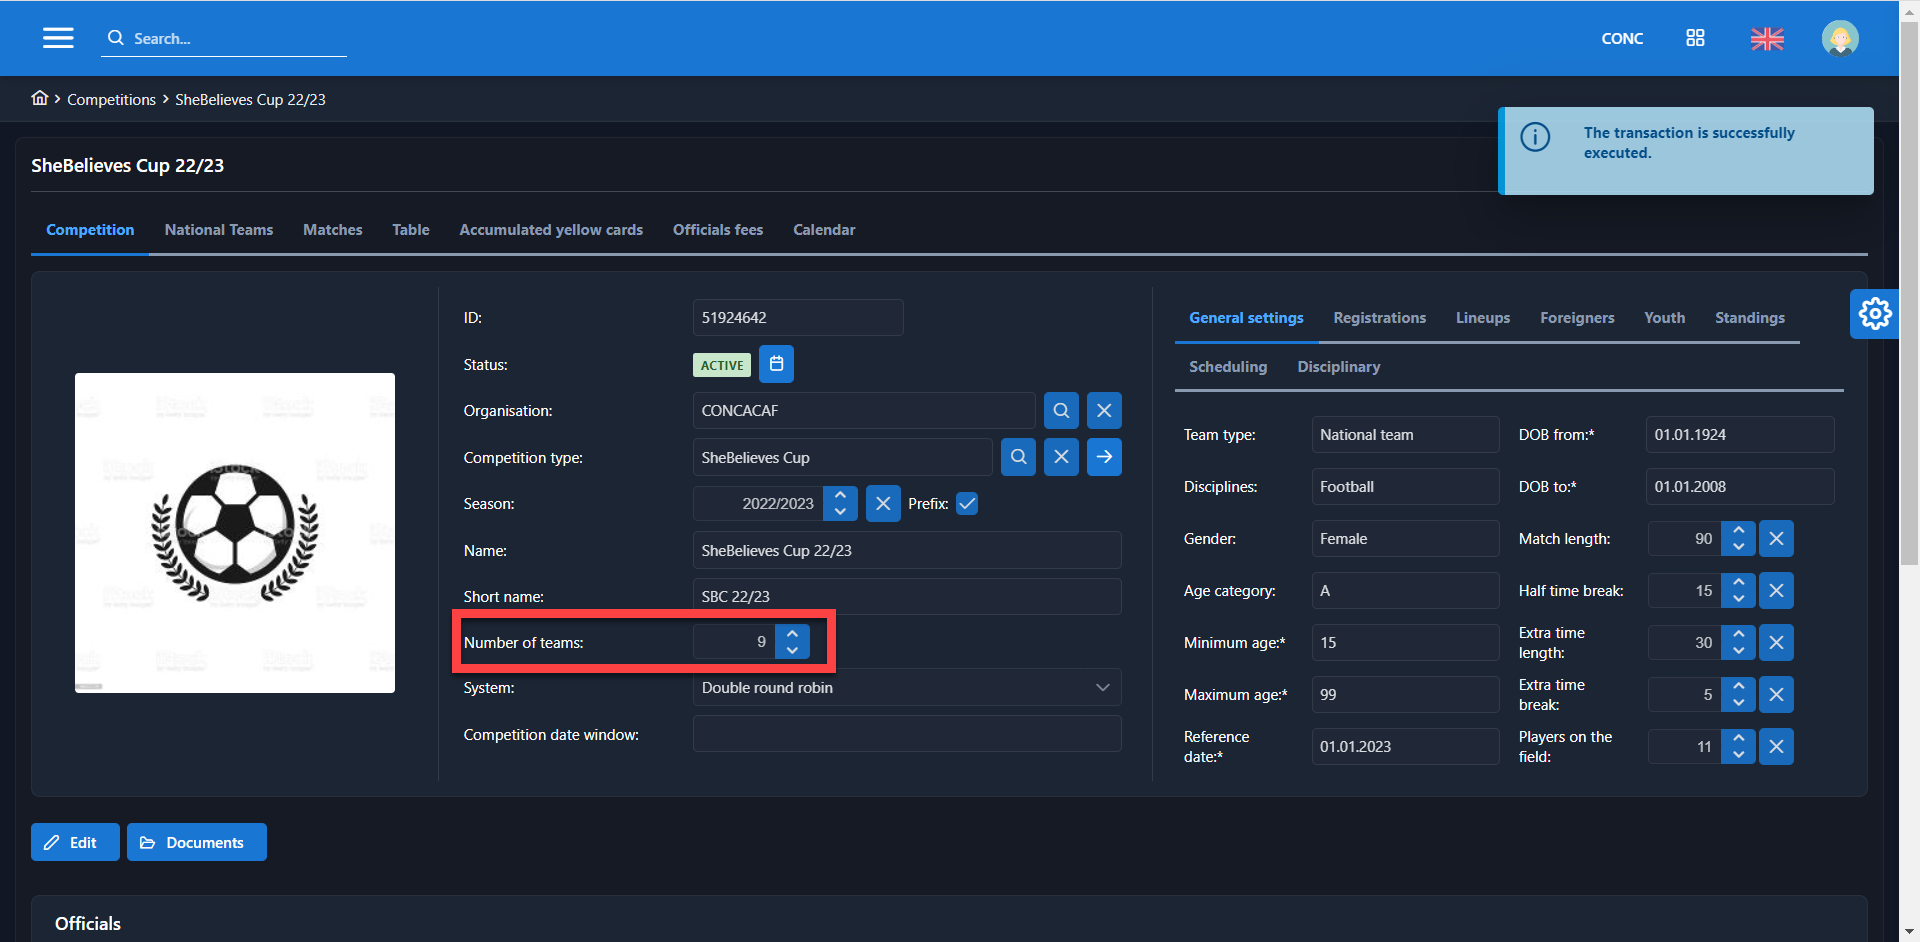Open the Documents button
Screen dimensions: 1920x942
point(196,843)
